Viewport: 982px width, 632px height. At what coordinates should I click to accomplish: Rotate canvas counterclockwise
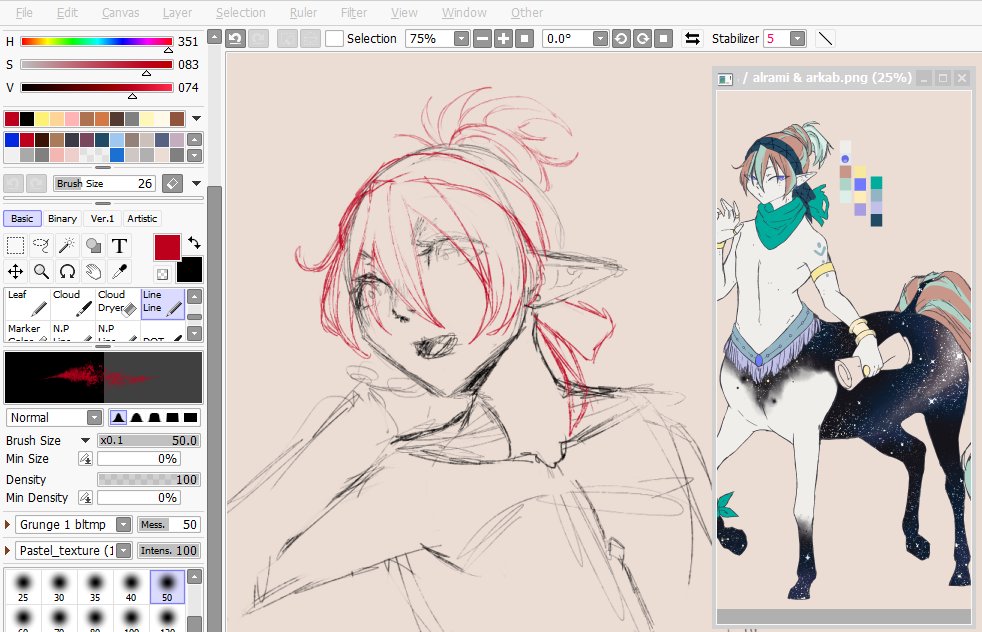(621, 39)
